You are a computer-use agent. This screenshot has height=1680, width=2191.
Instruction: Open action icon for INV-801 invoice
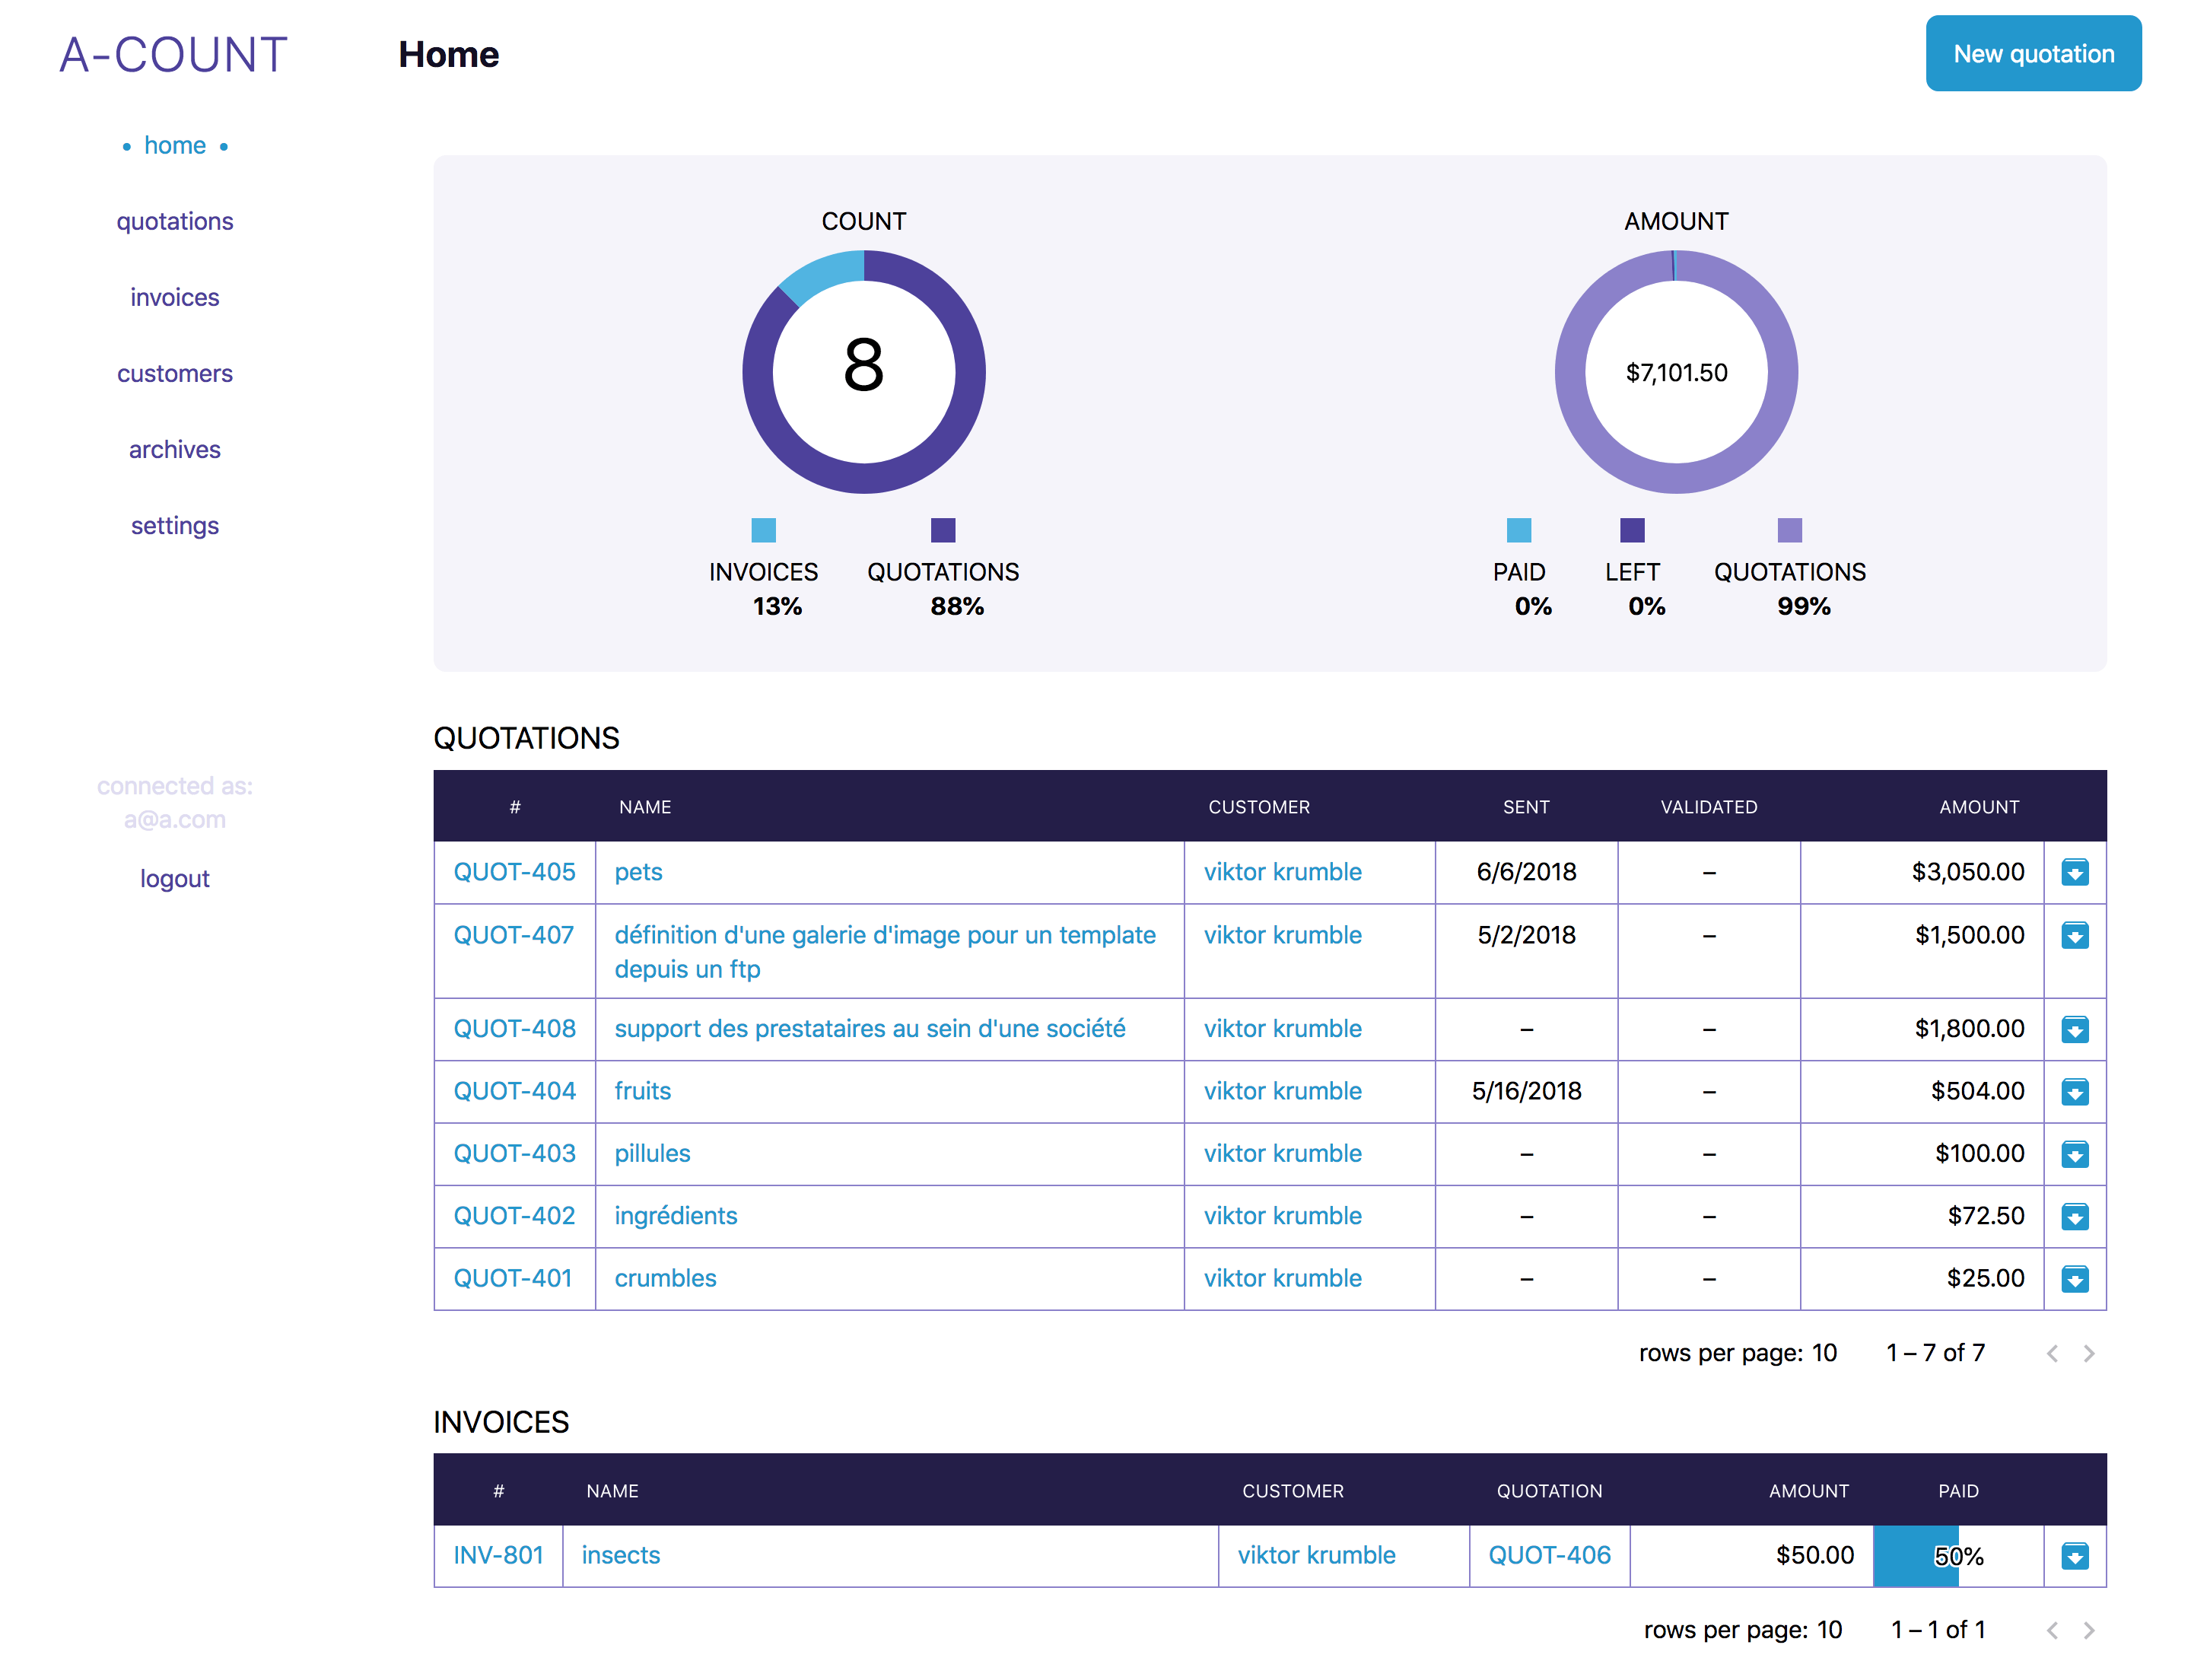pos(2074,1556)
